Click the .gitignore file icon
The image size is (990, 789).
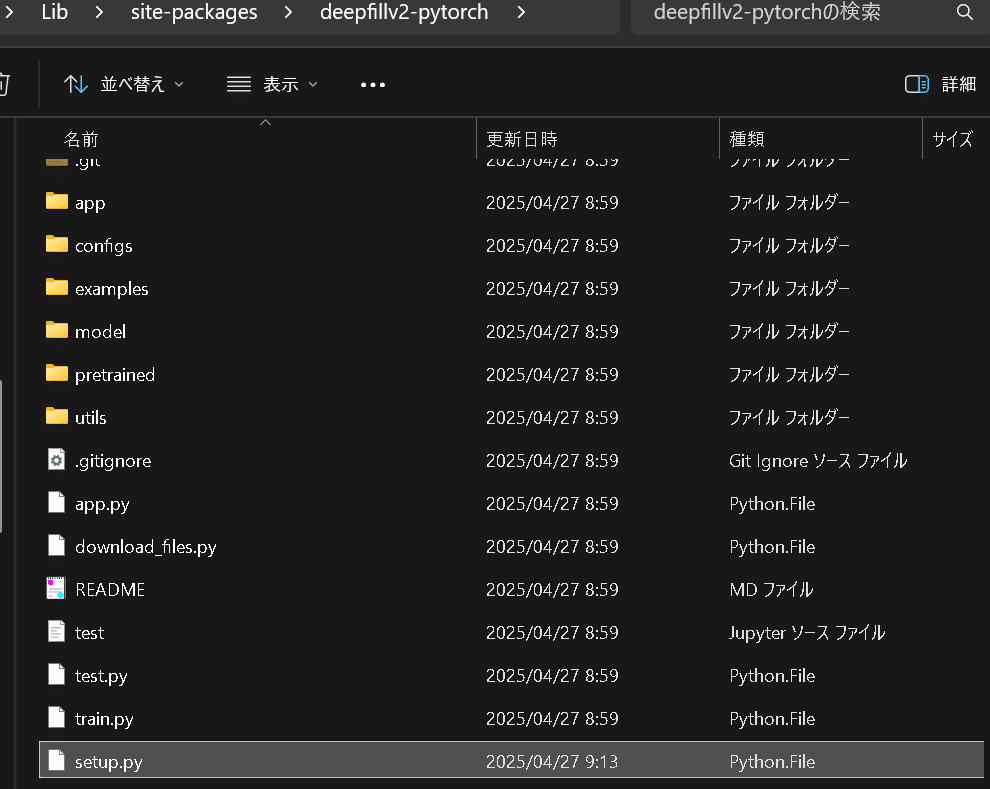tap(56, 460)
